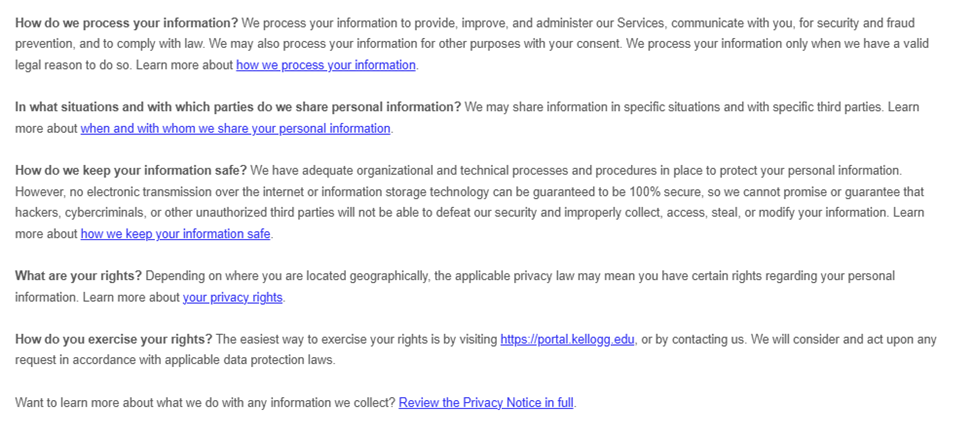Viewport: 975px width, 448px height.
Task: Visit the 'your privacy rights' link
Action: 233,297
